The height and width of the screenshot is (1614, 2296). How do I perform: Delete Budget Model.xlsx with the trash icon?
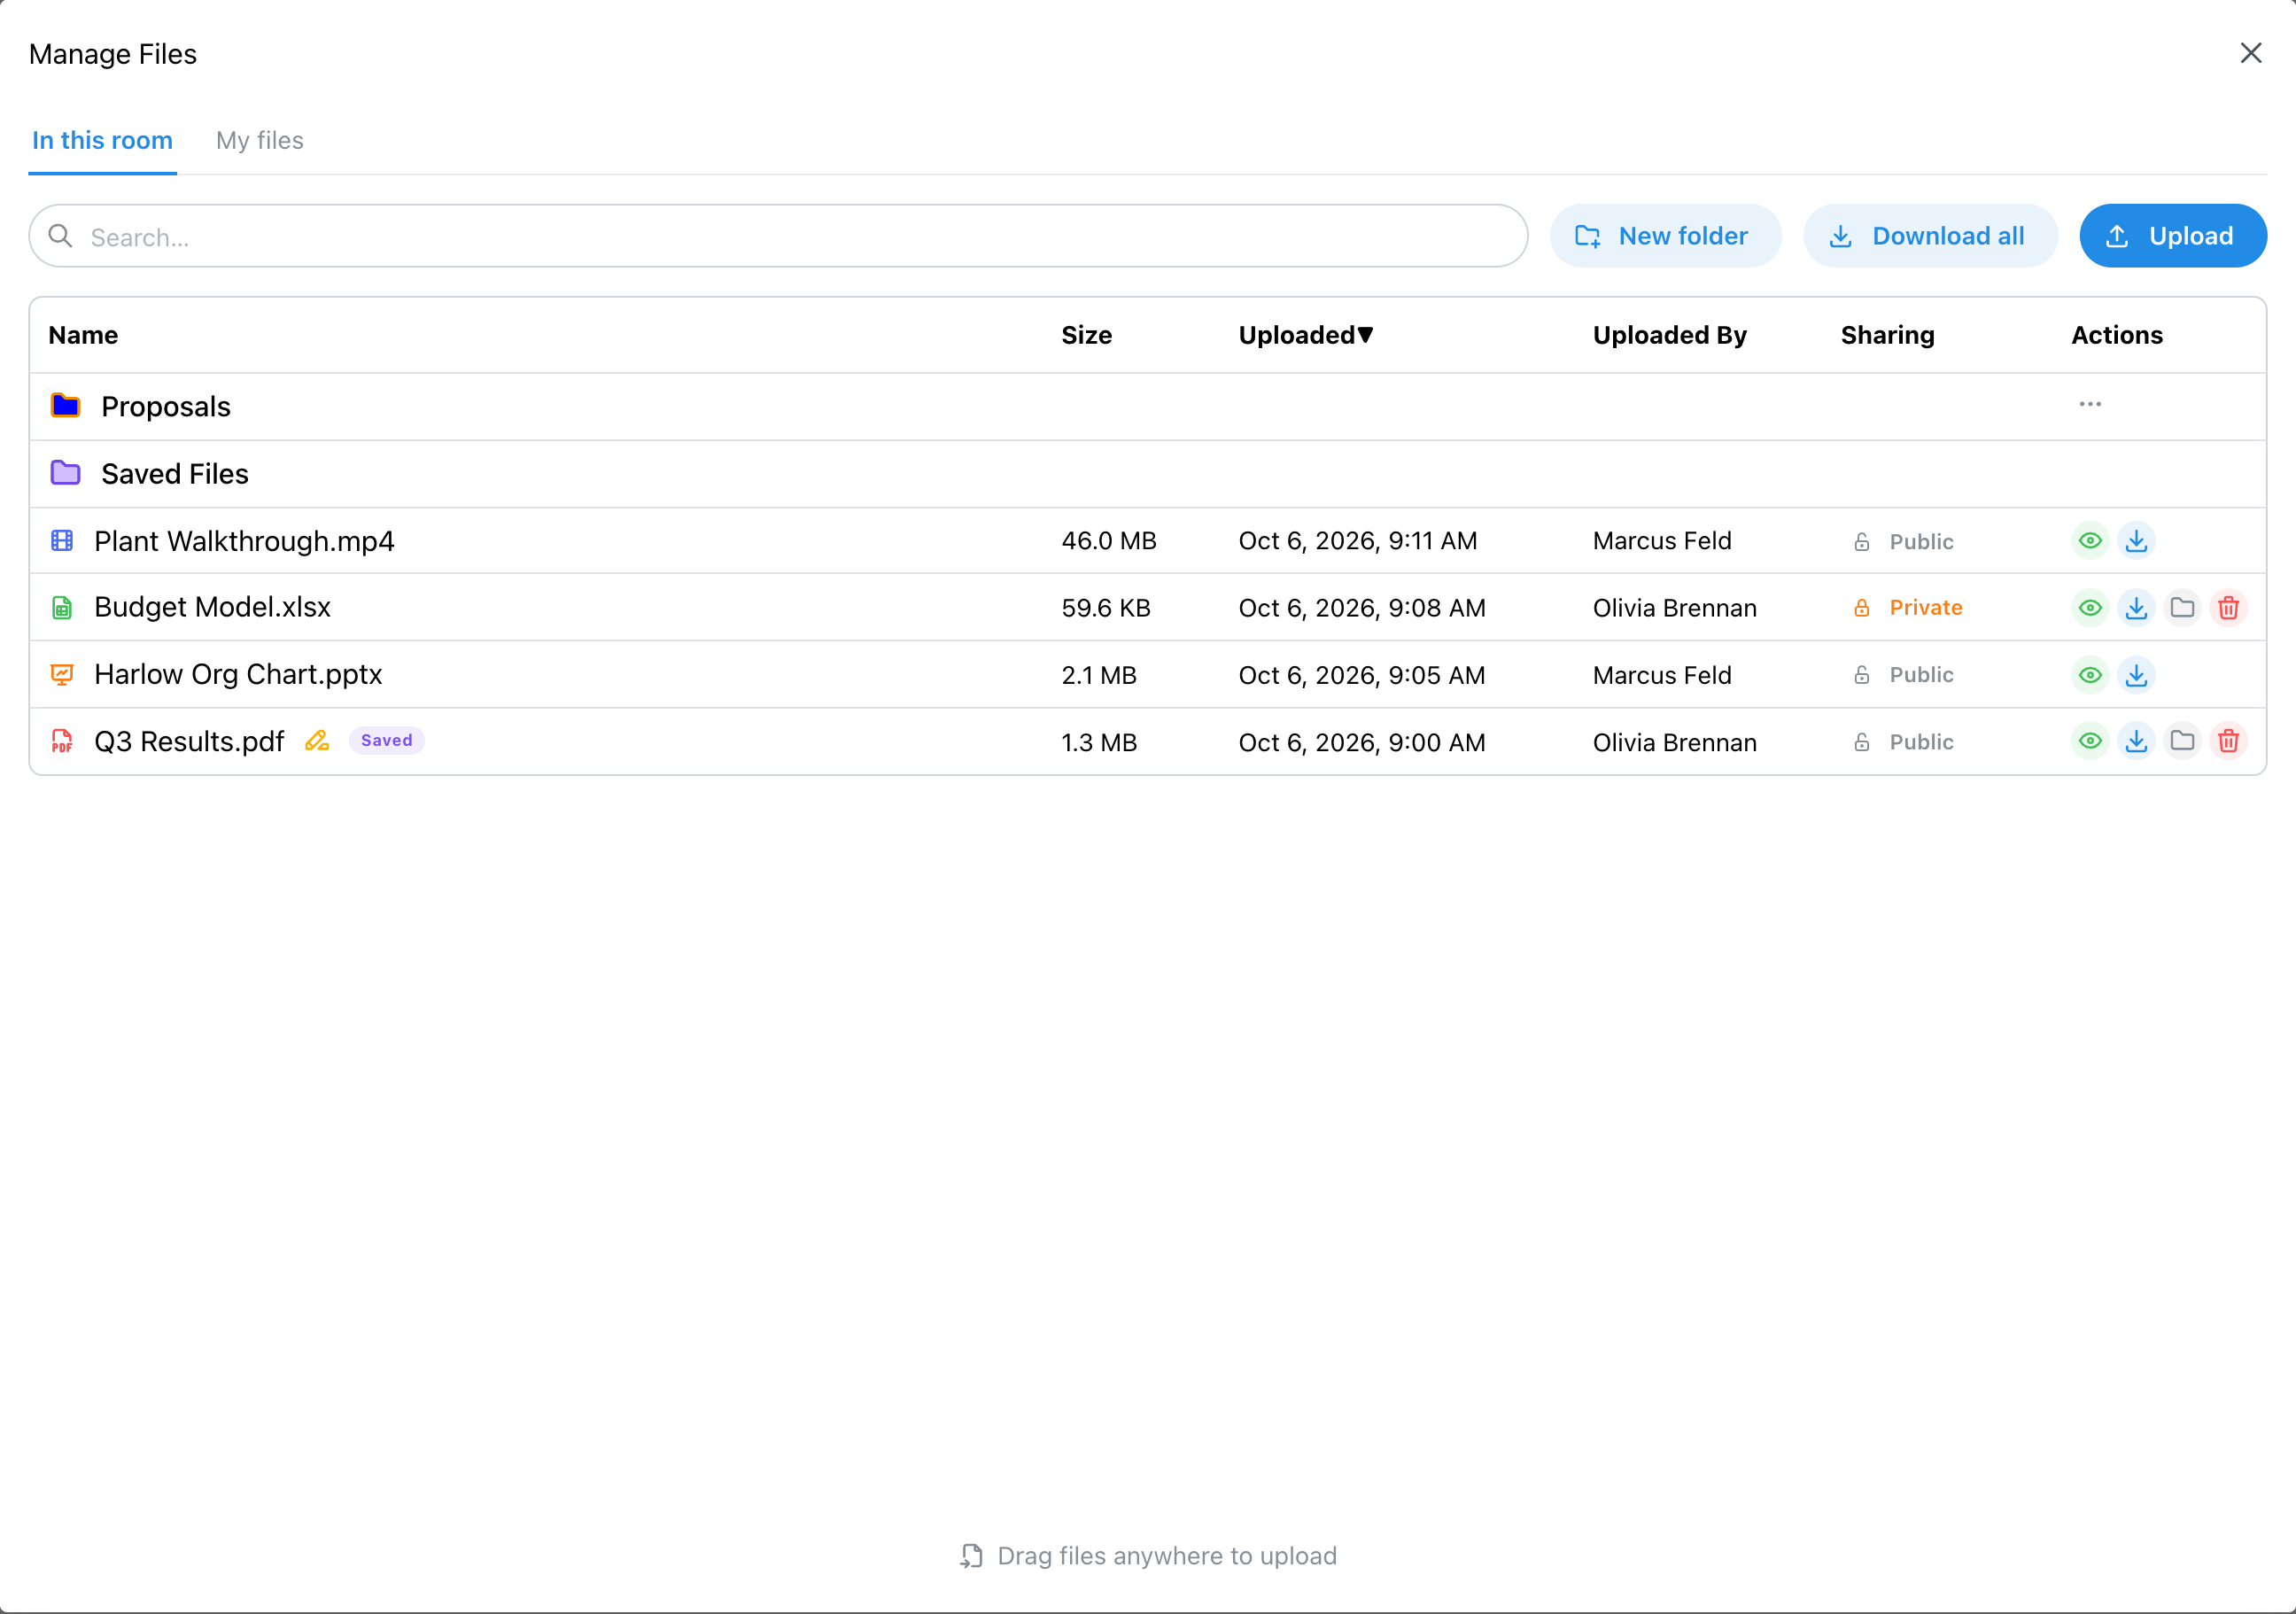(2228, 608)
